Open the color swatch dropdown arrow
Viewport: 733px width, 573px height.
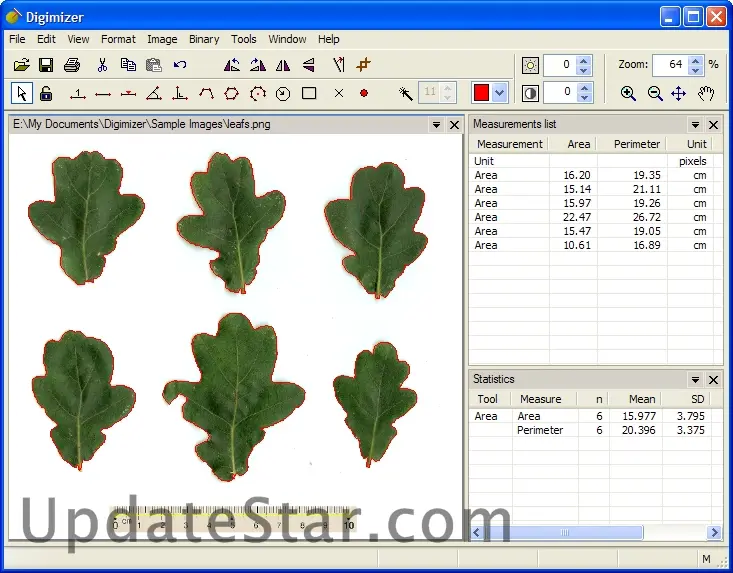point(500,93)
